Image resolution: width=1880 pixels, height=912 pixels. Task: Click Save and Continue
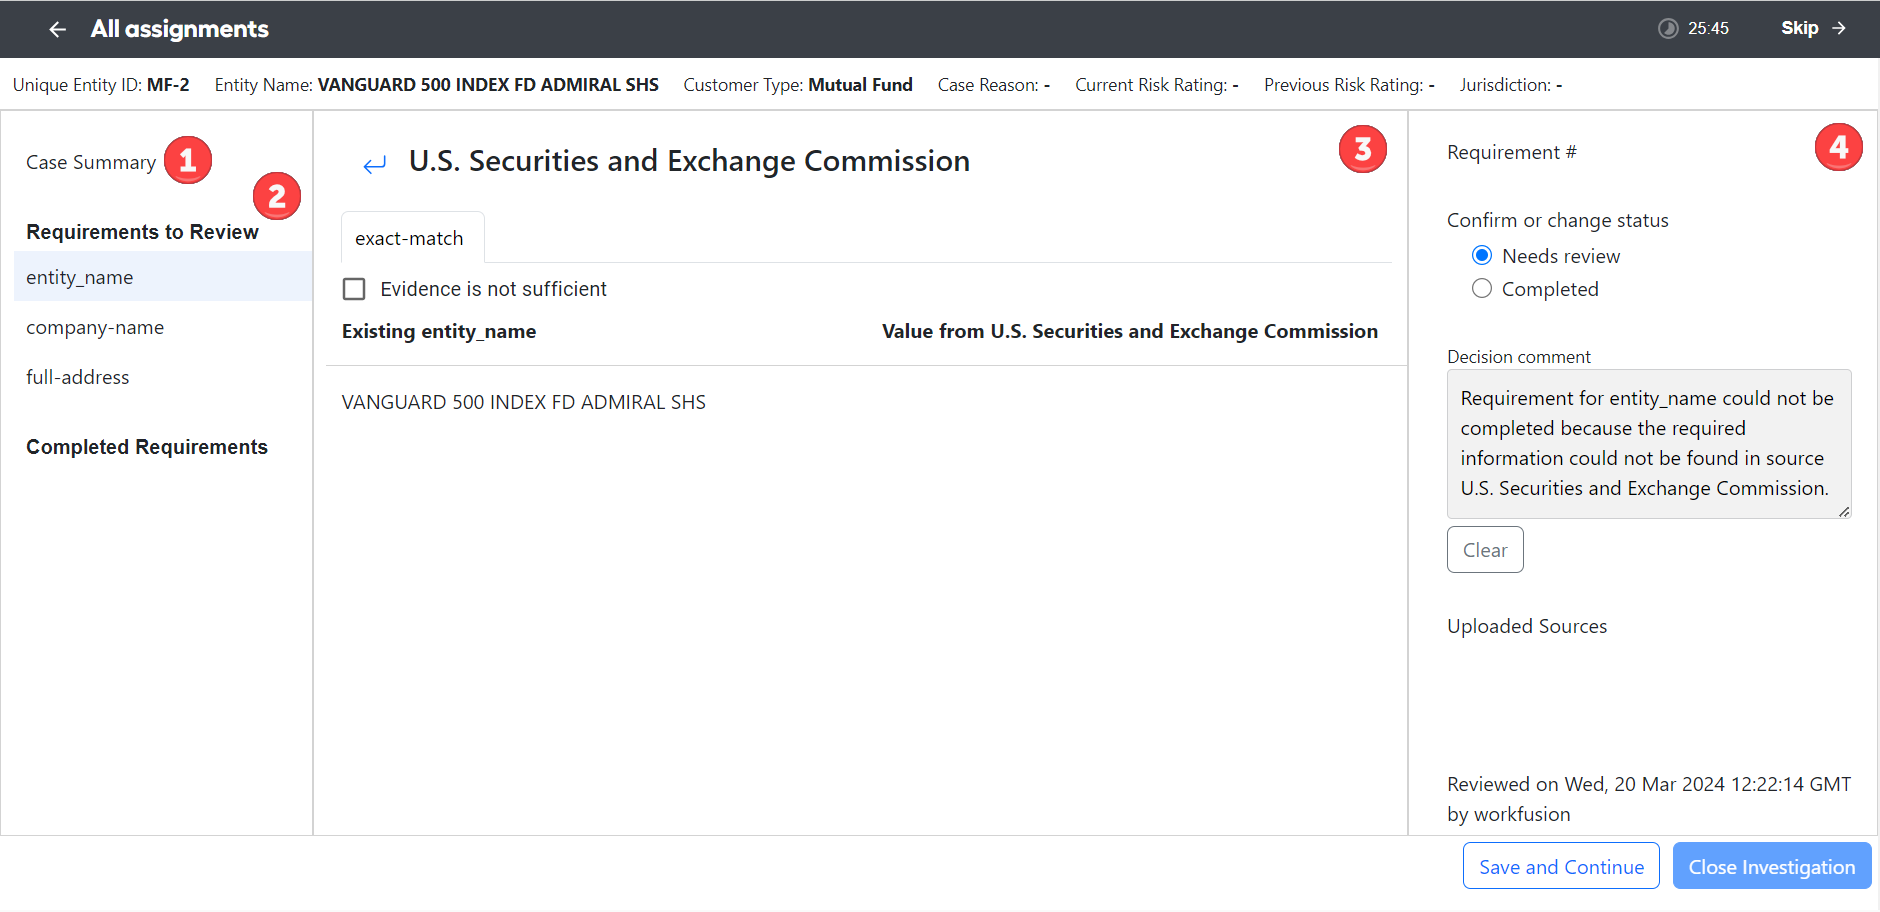[x=1561, y=867]
